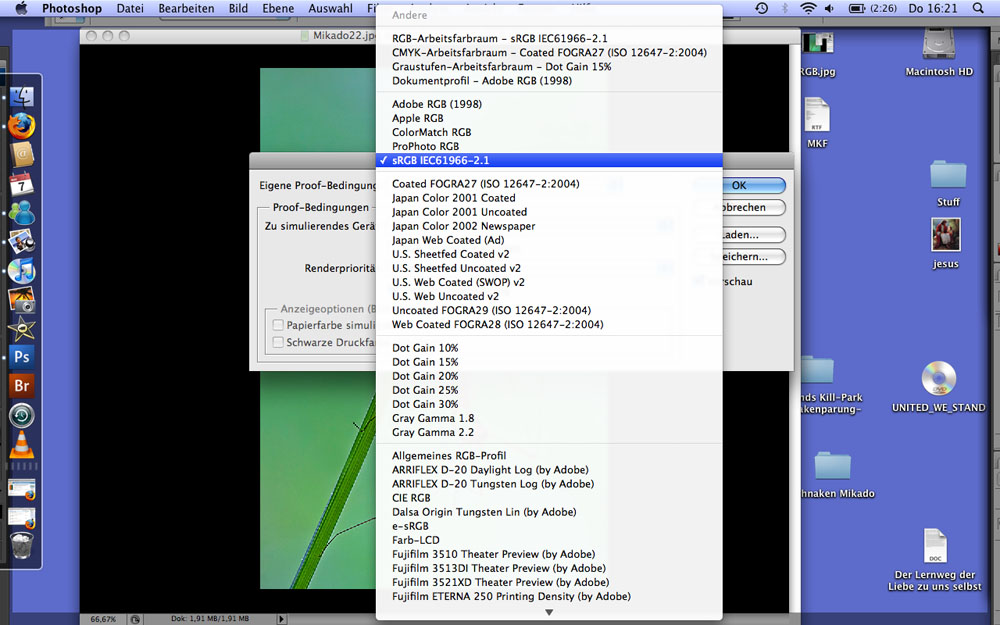
Task: Toggle the Schwarze Druckfarbe checkbox
Action: 279,343
